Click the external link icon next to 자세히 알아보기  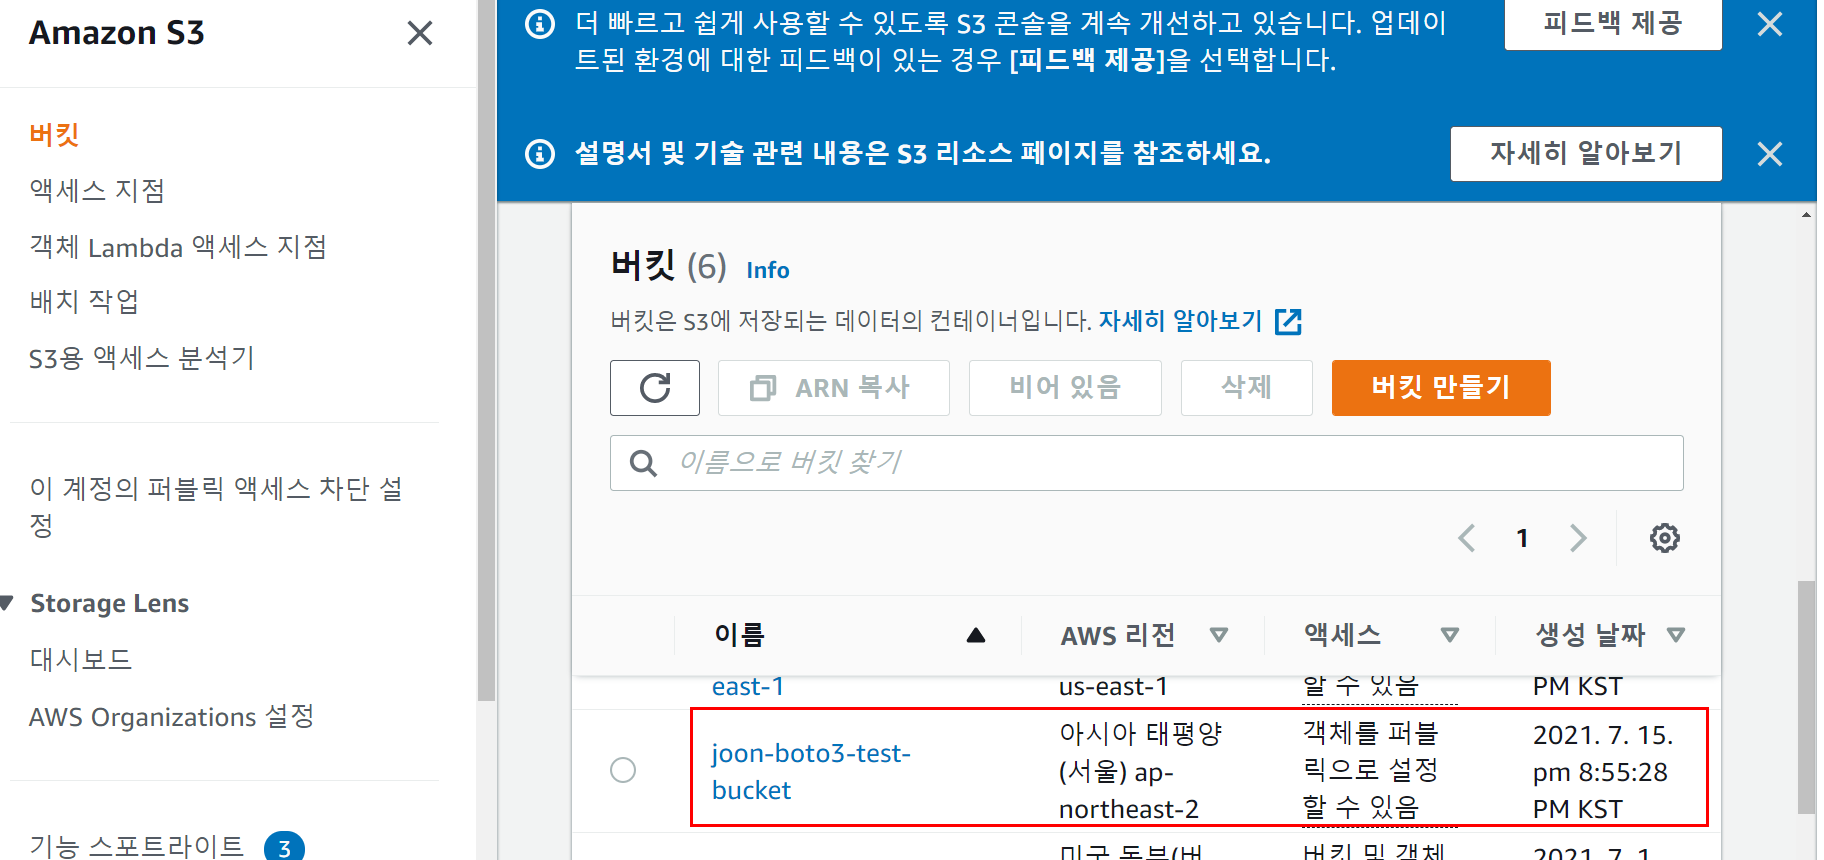click(x=1288, y=321)
